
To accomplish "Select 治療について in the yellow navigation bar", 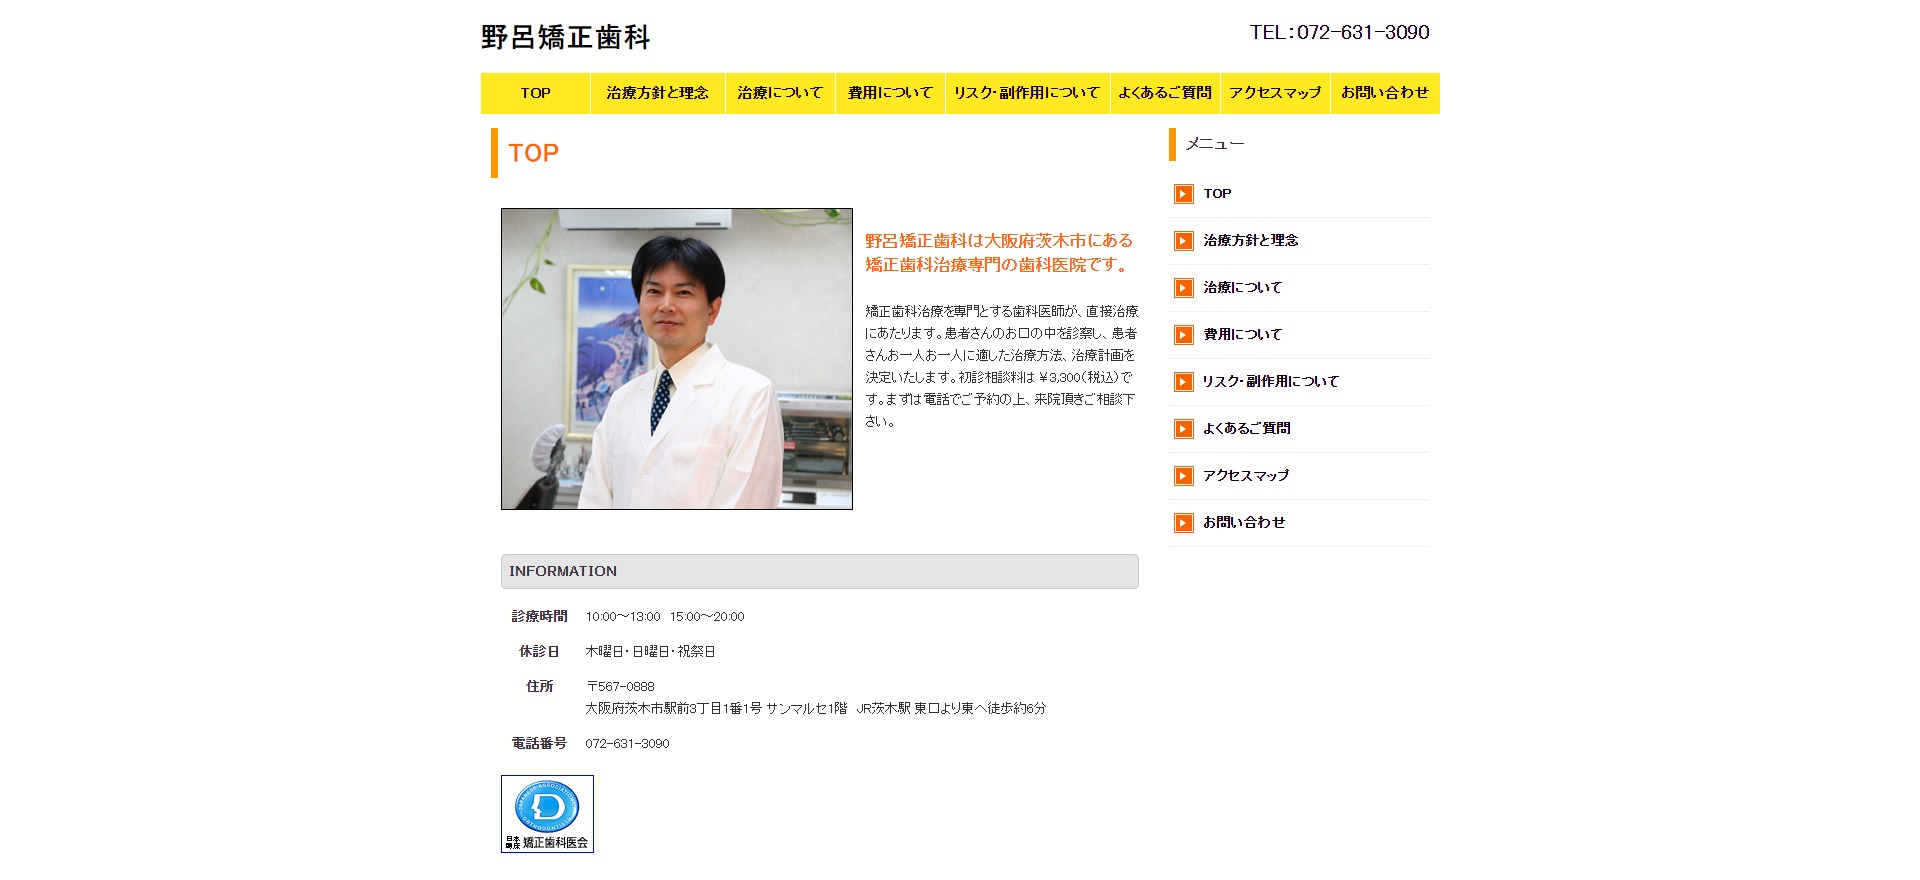I will pos(780,93).
